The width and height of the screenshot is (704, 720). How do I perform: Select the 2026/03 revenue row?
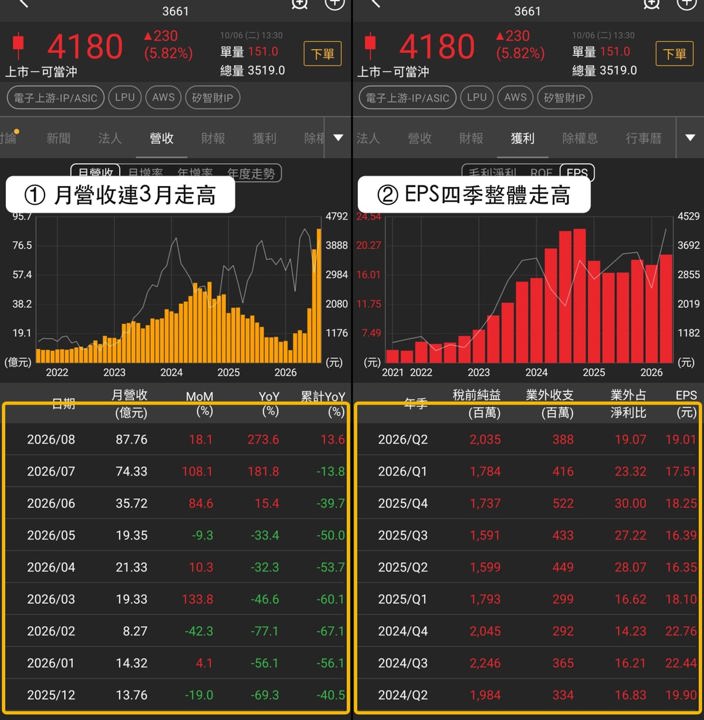(x=176, y=599)
